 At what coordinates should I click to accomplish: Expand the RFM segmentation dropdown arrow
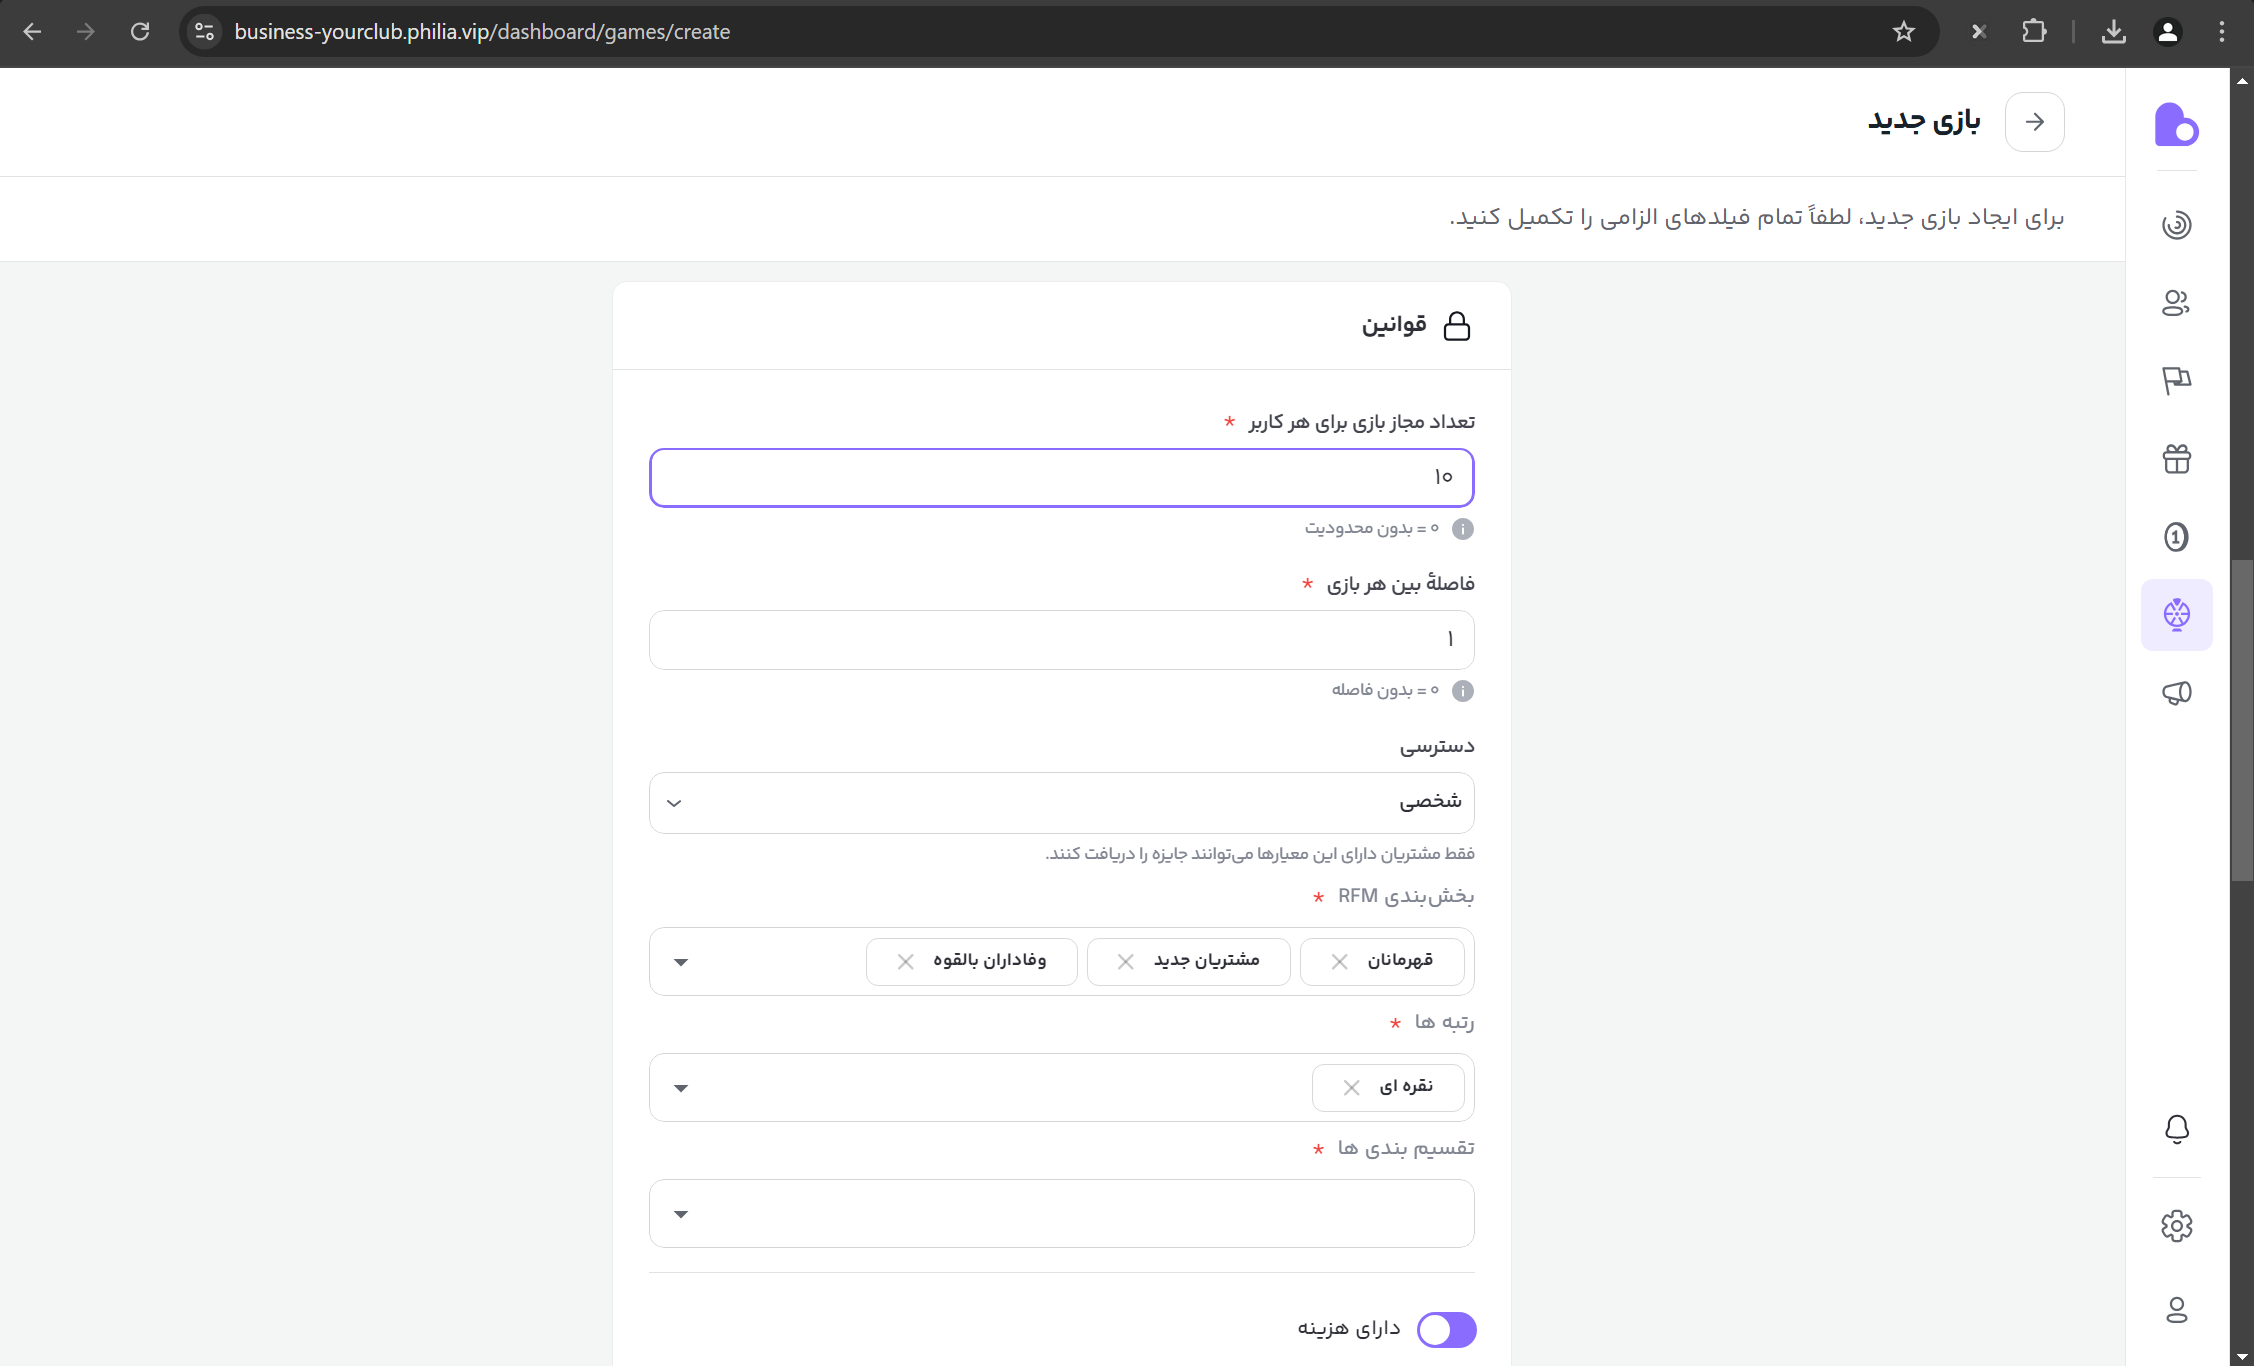681,962
